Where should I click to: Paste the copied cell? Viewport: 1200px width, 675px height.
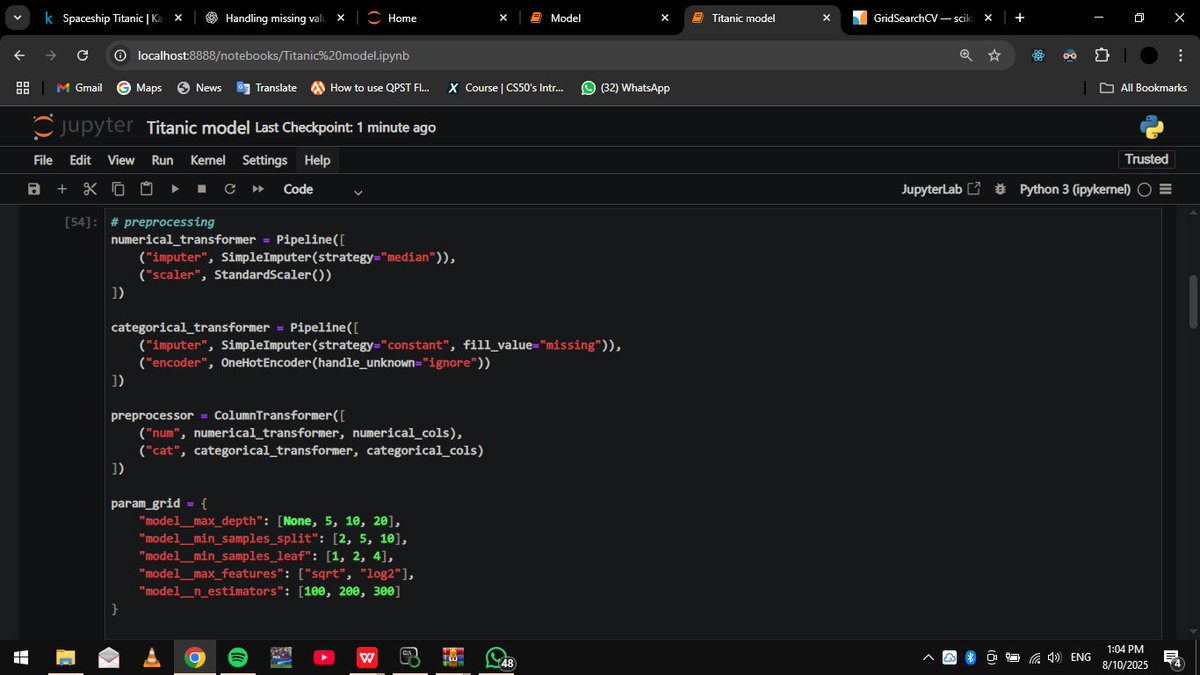(145, 188)
